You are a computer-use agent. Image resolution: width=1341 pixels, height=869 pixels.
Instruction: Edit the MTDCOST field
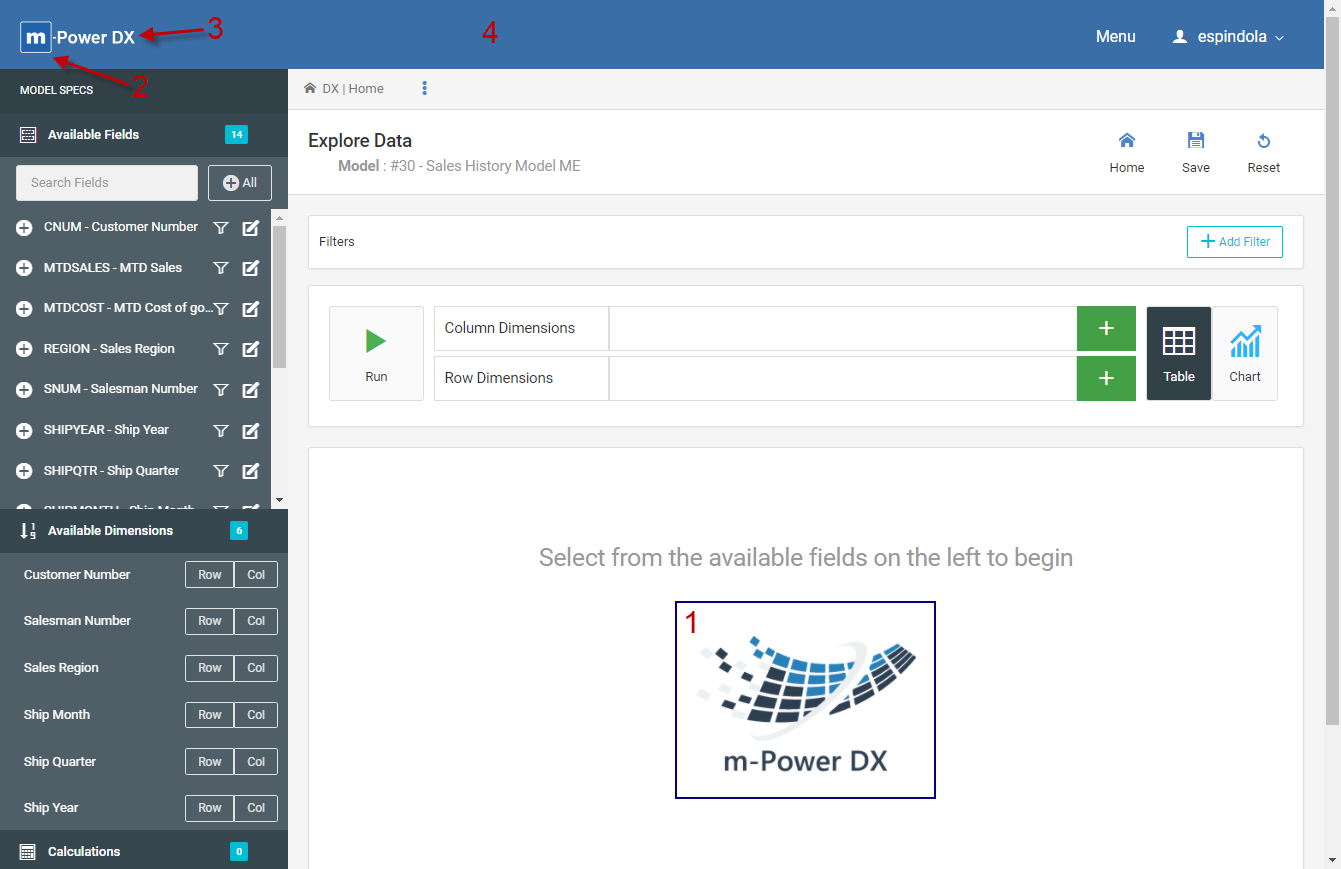tap(251, 309)
